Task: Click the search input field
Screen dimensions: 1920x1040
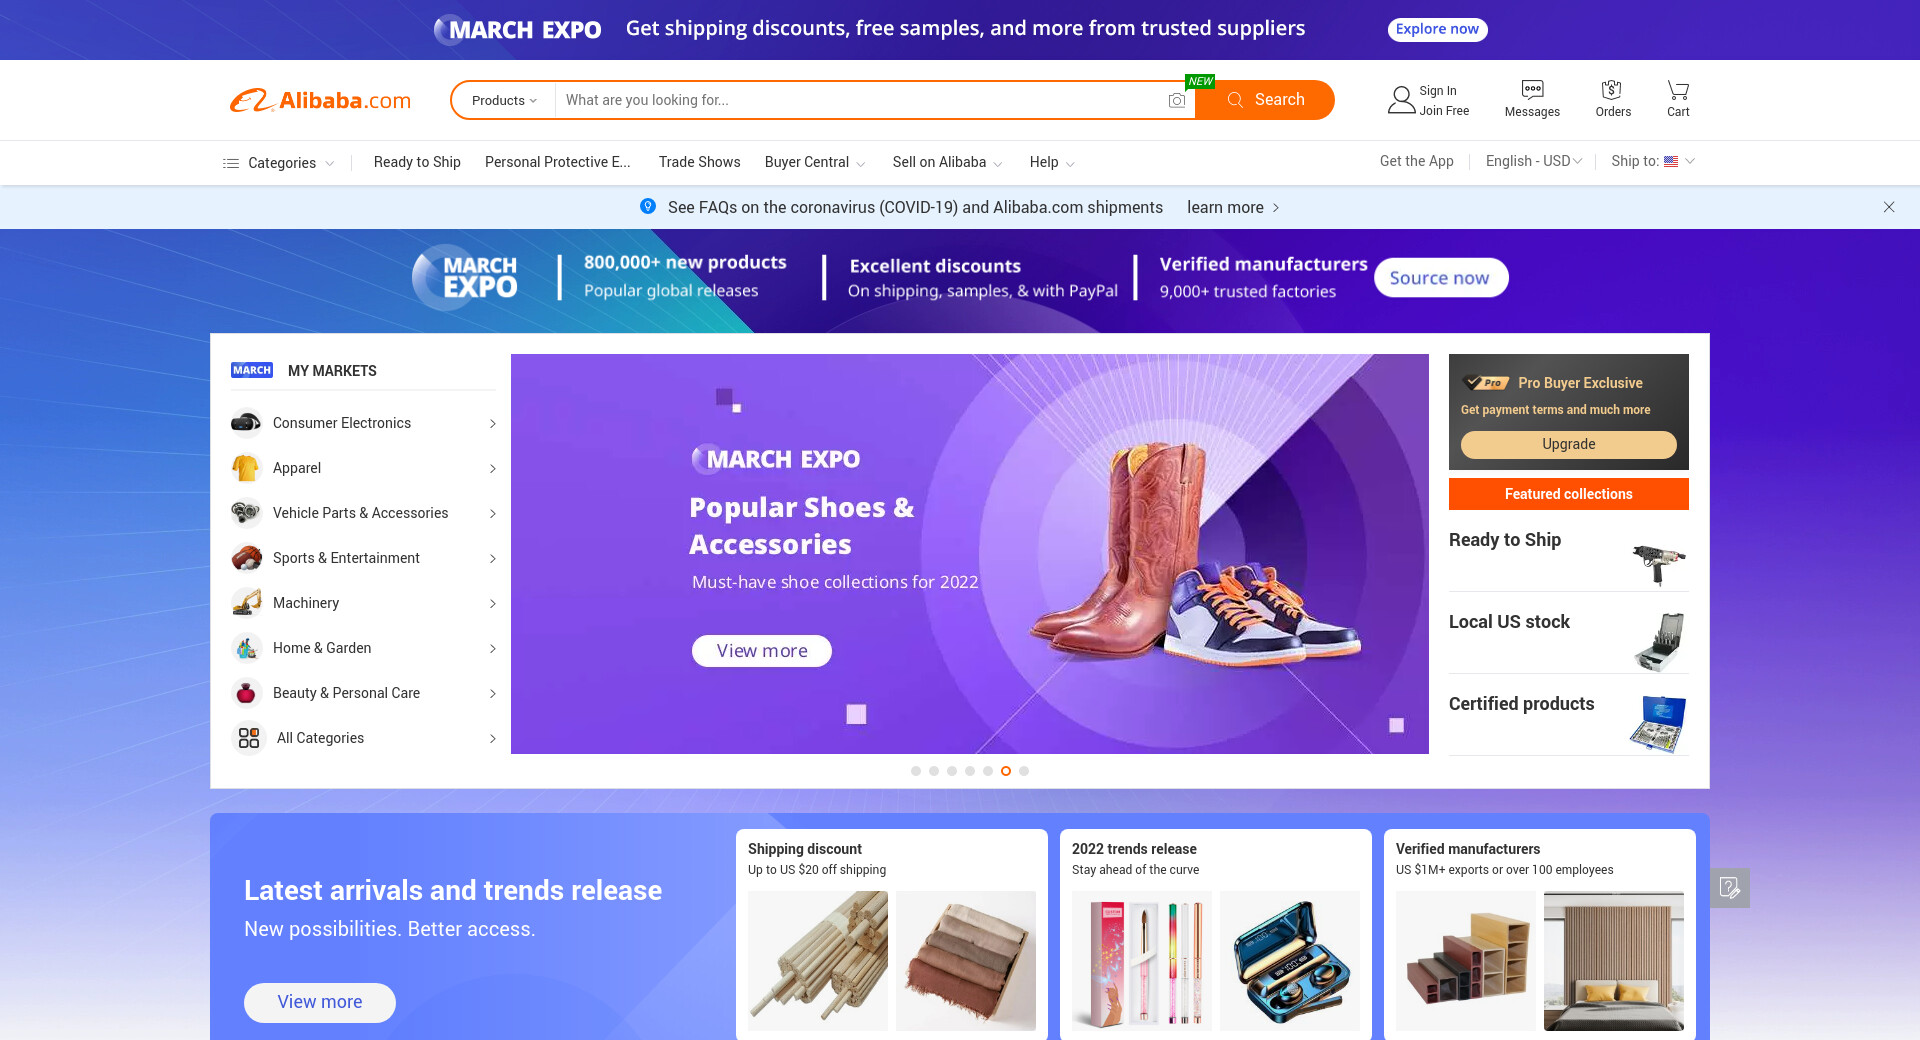Action: point(860,100)
